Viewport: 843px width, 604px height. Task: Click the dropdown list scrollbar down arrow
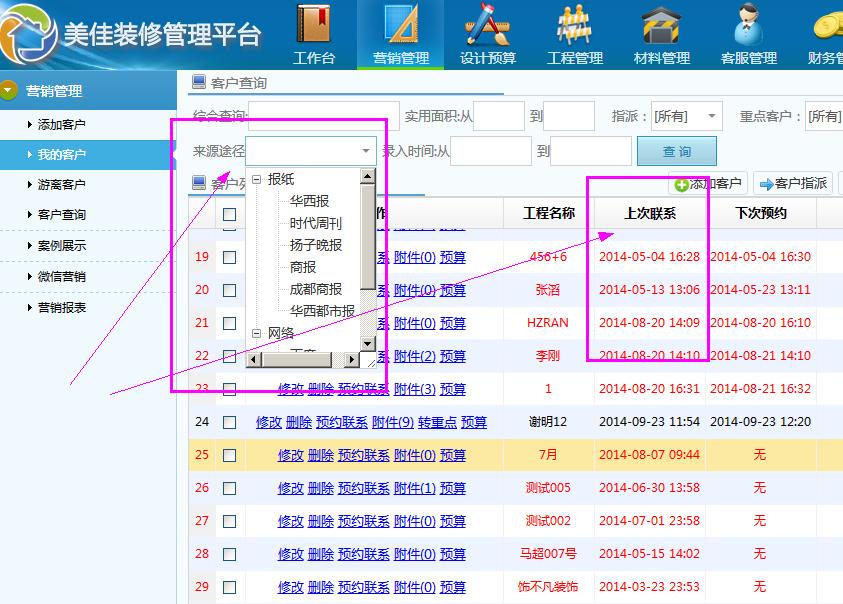(x=367, y=345)
